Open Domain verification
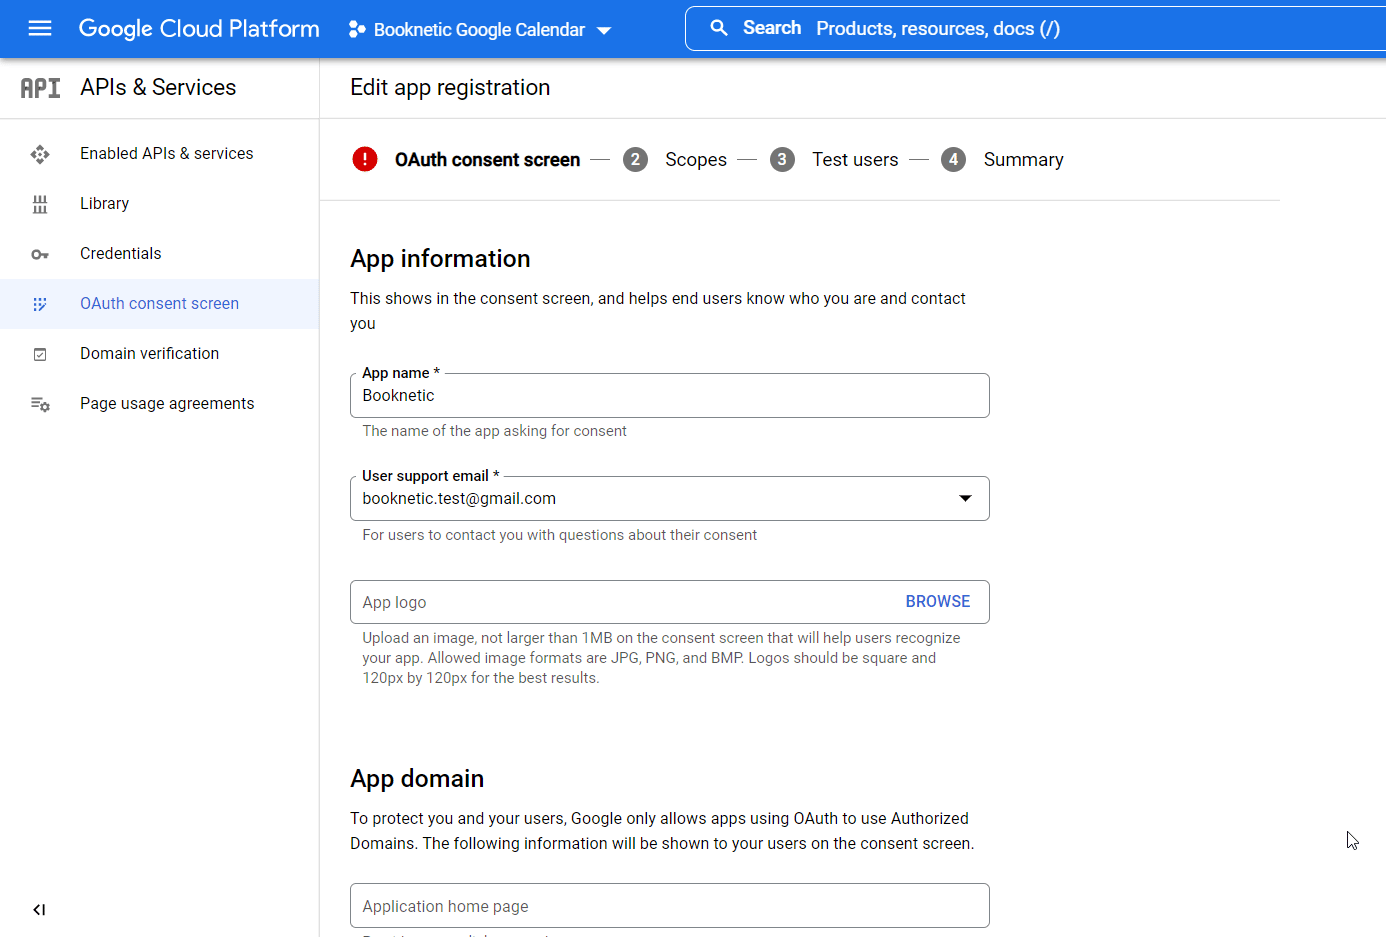 tap(149, 353)
